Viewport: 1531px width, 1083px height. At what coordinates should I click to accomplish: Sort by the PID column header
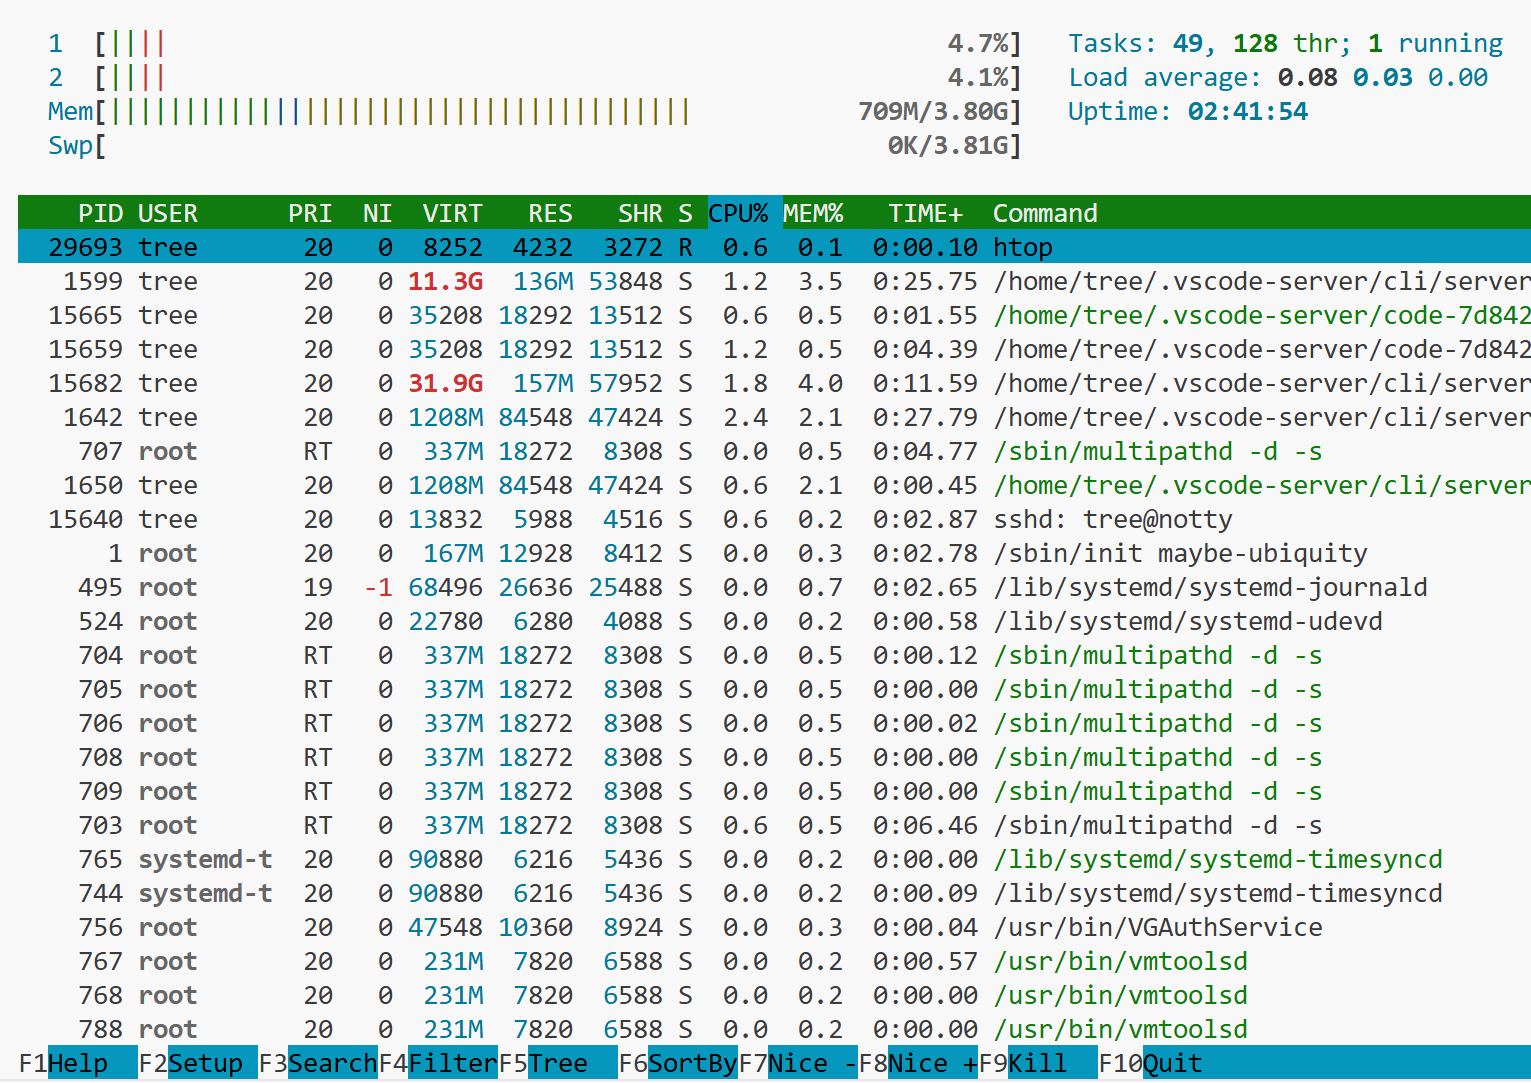pyautogui.click(x=100, y=213)
